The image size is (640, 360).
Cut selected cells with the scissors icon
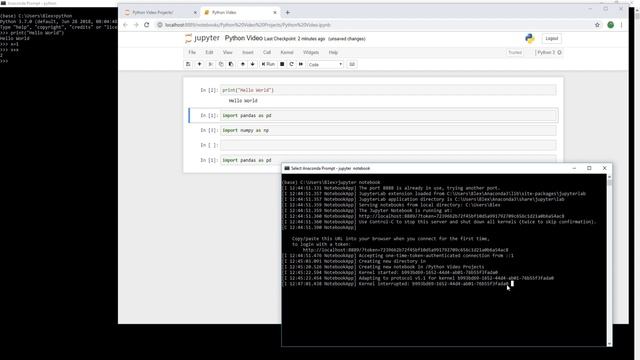point(211,64)
